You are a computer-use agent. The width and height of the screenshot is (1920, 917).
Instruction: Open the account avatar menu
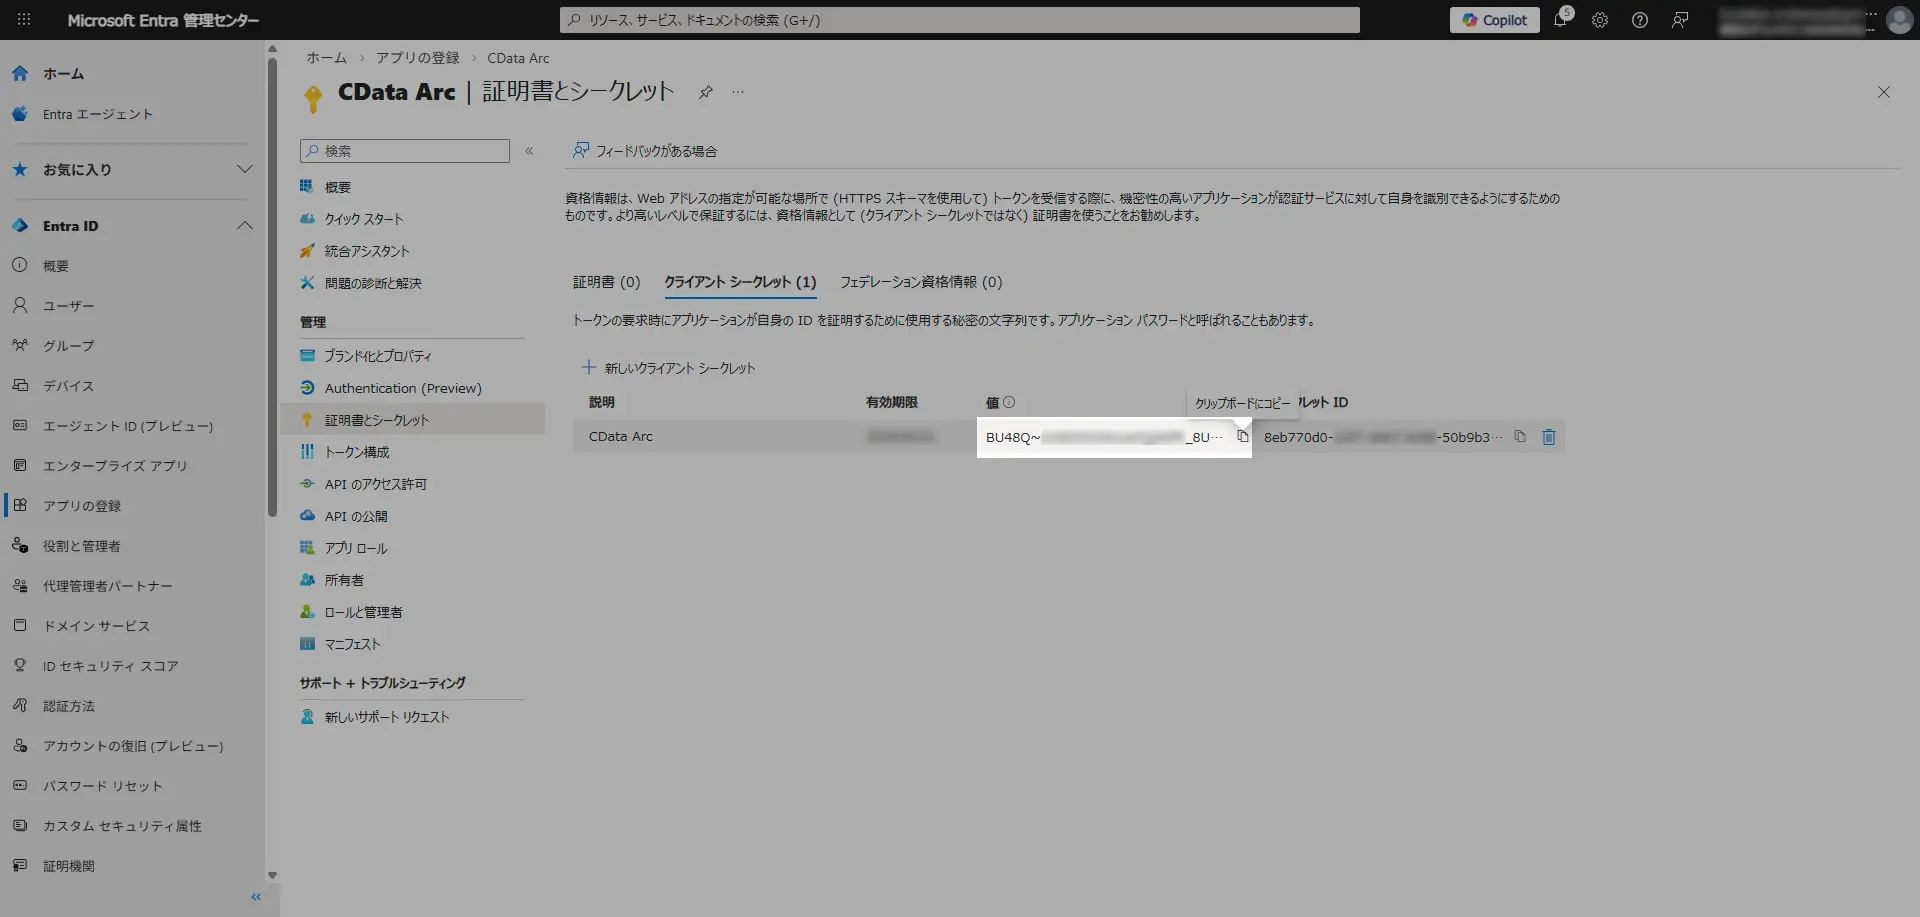point(1899,20)
